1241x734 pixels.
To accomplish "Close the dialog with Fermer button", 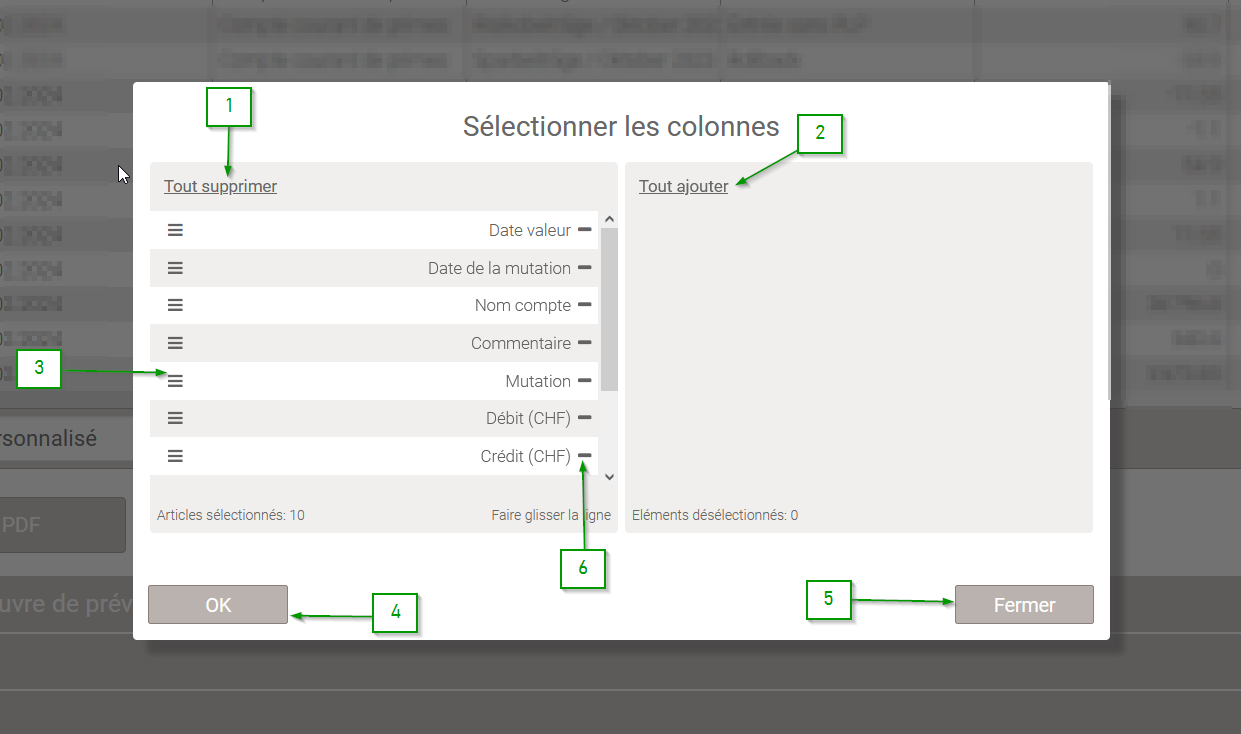I will [x=1024, y=605].
